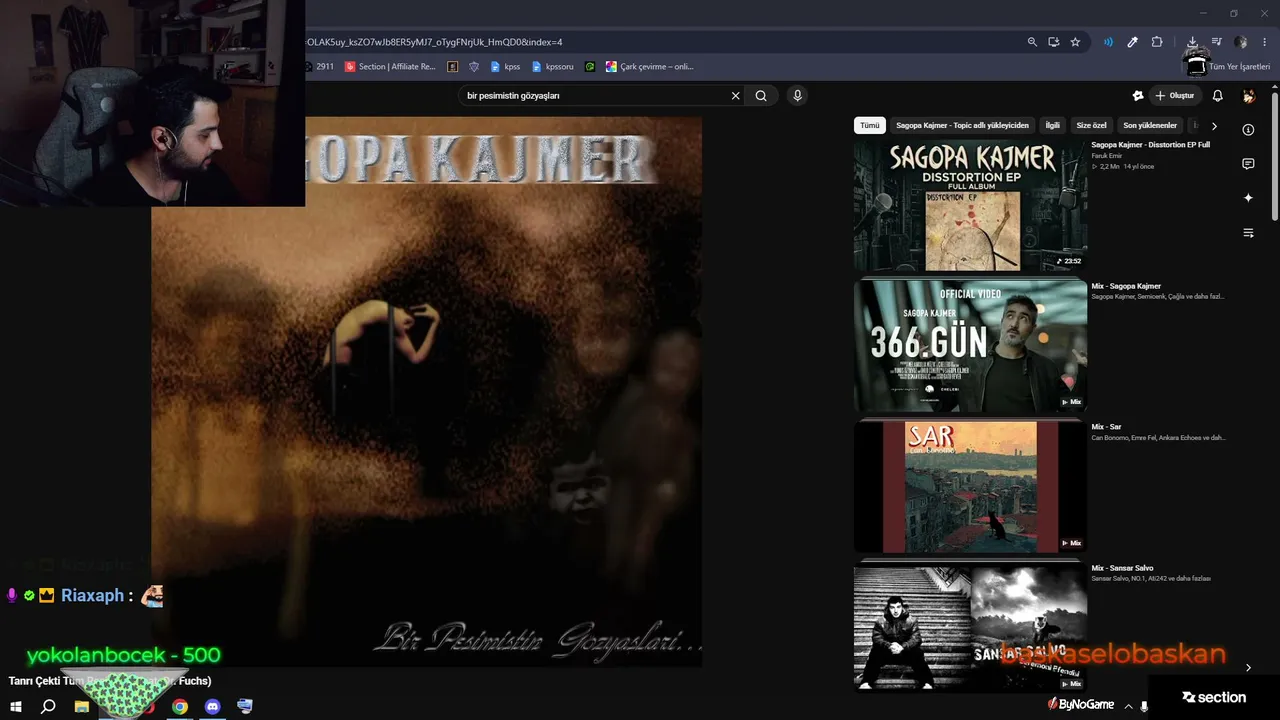The height and width of the screenshot is (720, 1280).
Task: Select the Son yüklenenler filter chip
Action: point(1150,125)
